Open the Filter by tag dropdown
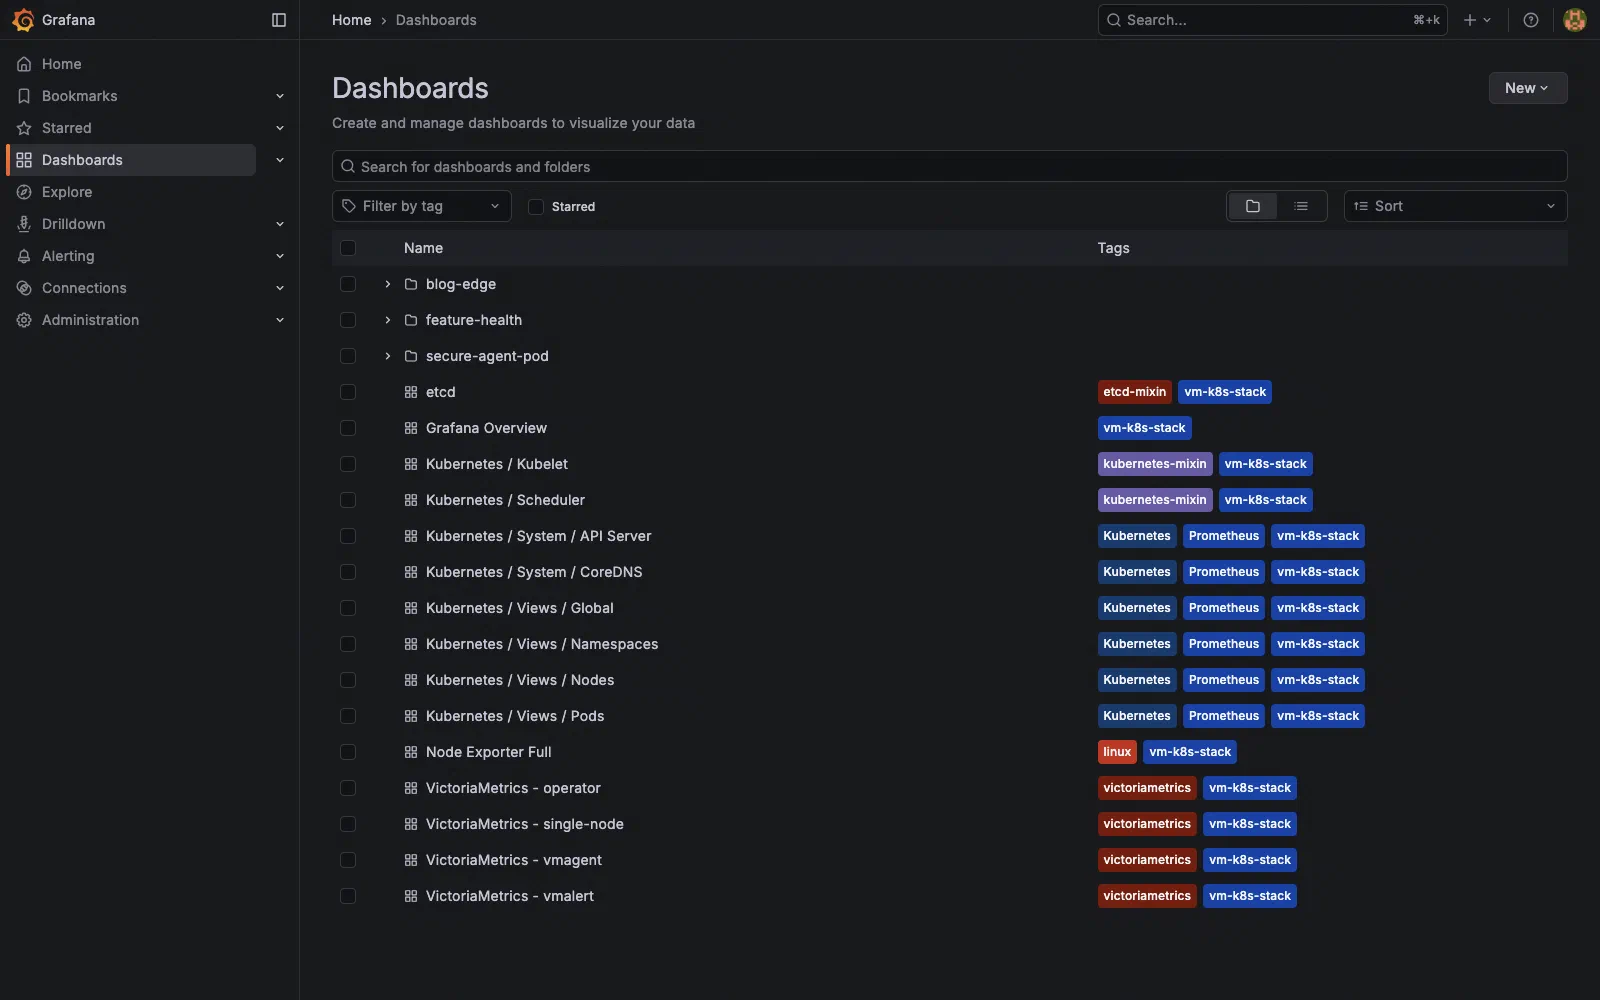 click(x=421, y=206)
